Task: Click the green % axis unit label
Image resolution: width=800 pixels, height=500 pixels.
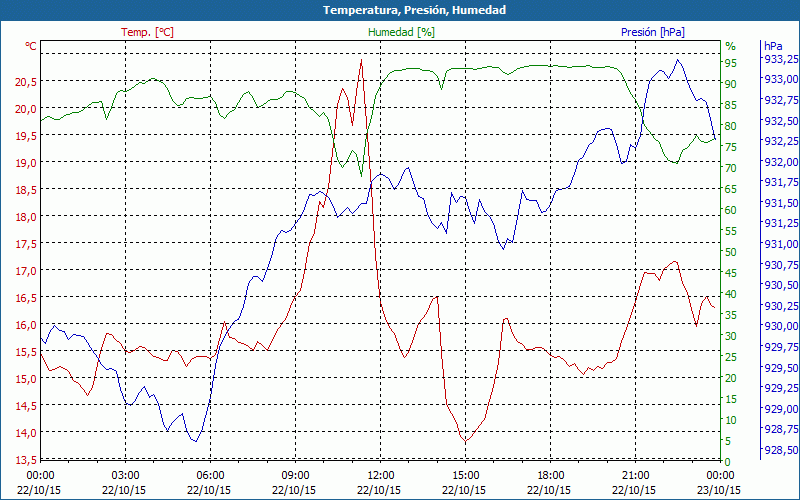Action: point(731,46)
